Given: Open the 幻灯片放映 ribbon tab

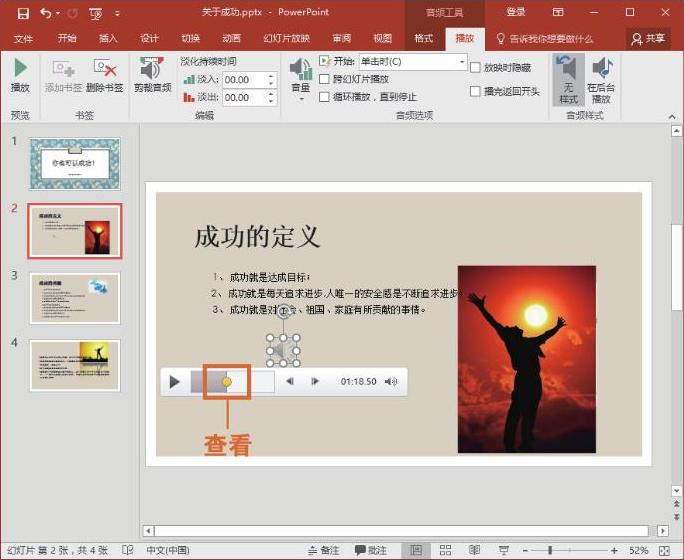Looking at the screenshot, I should (x=286, y=38).
